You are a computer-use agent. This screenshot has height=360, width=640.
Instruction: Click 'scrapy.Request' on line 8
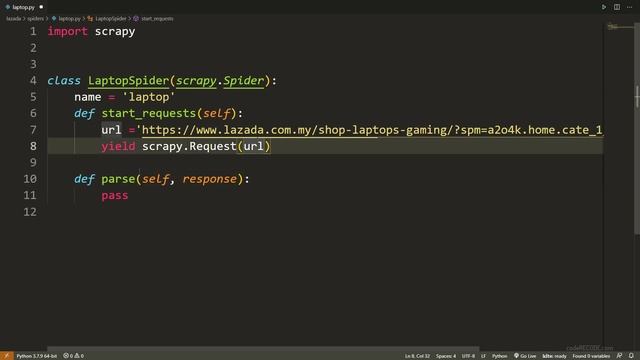click(x=189, y=146)
